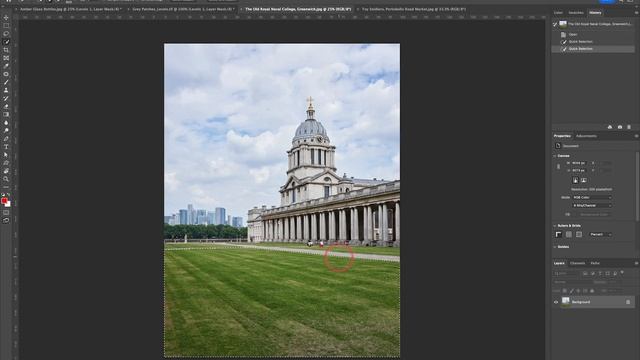Switch to the Channels tab

pos(577,264)
